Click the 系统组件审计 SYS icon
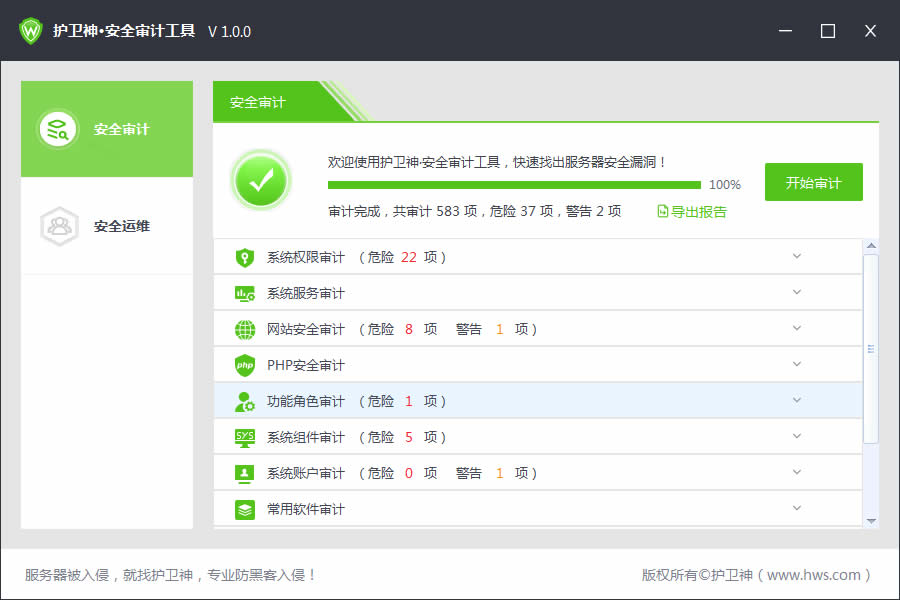Screen dimensions: 900x600 pyautogui.click(x=245, y=438)
